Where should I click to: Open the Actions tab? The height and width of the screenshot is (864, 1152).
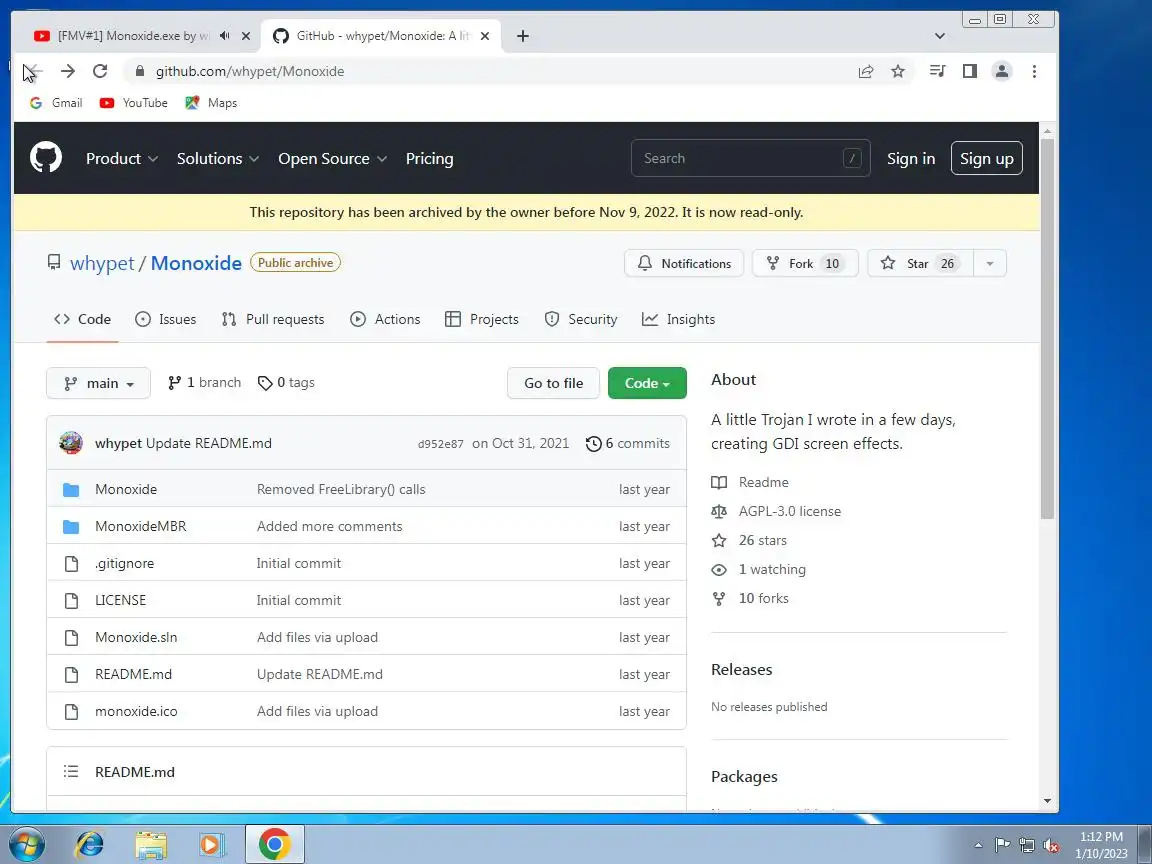tap(385, 320)
